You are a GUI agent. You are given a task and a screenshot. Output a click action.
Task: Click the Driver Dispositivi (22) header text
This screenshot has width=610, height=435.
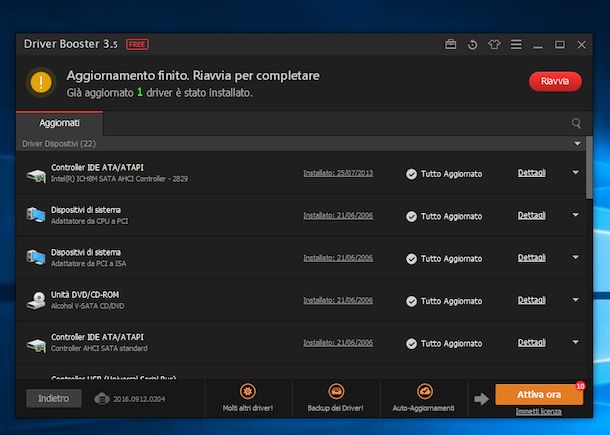pos(59,144)
